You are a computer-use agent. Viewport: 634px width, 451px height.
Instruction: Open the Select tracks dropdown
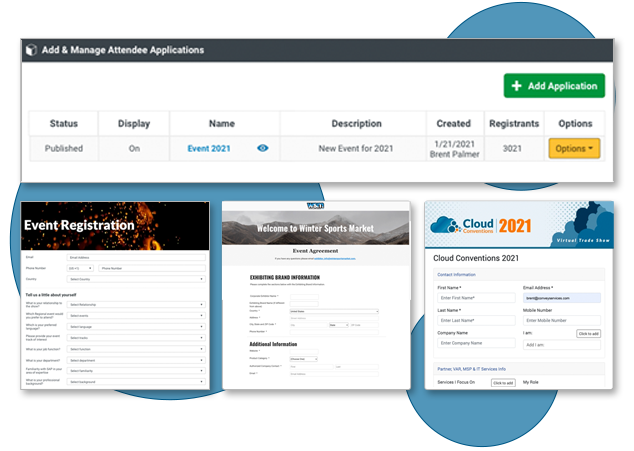pyautogui.click(x=136, y=338)
